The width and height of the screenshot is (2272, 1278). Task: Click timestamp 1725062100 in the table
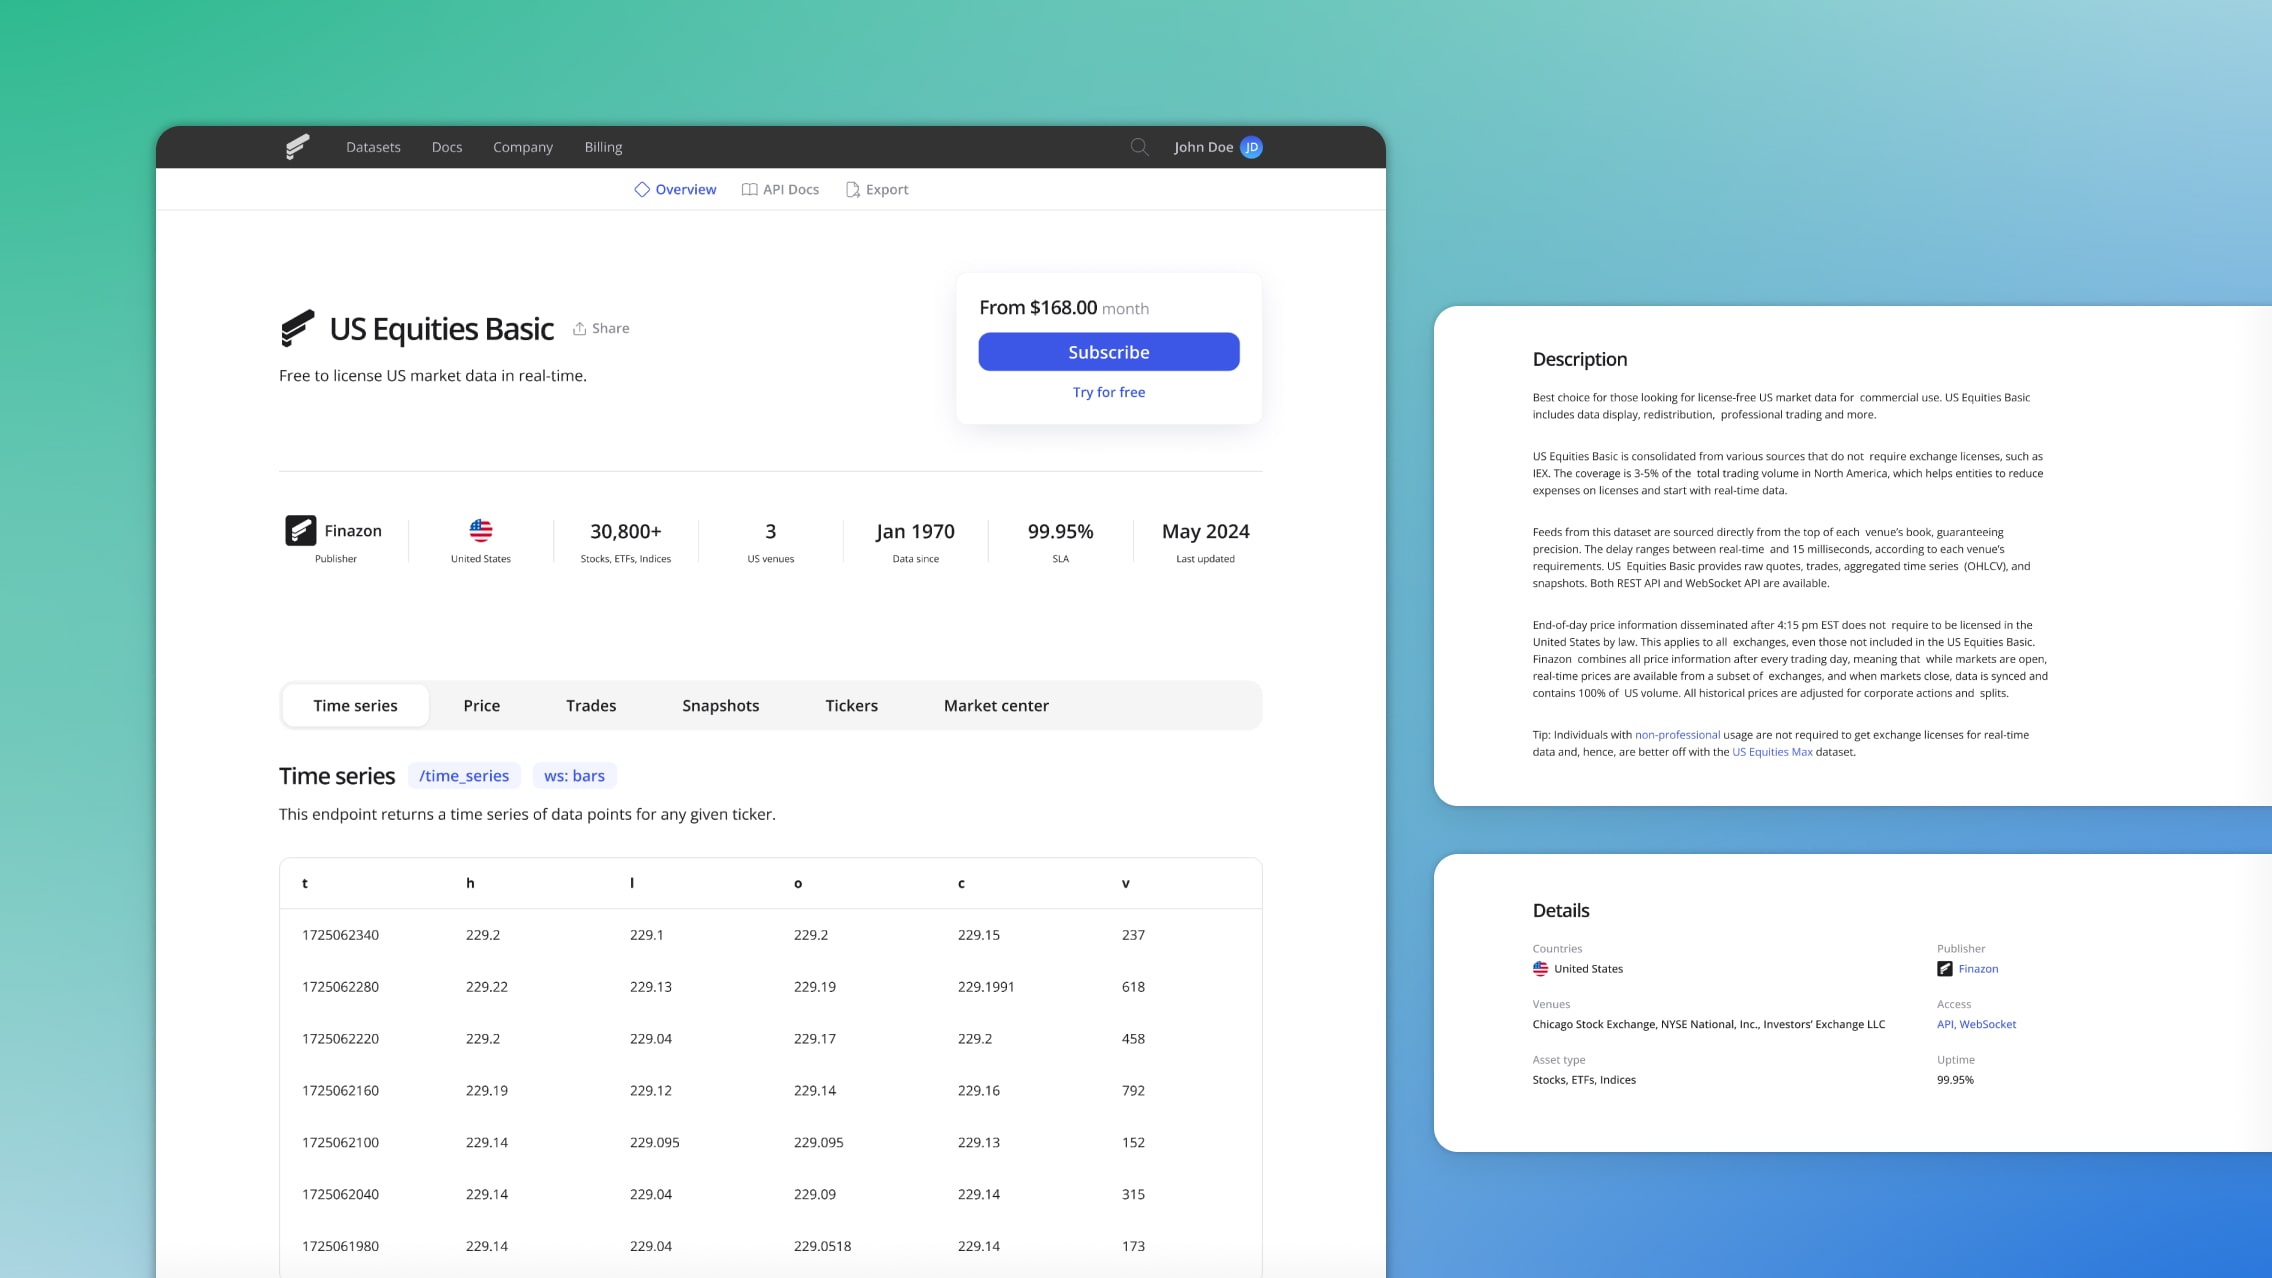click(x=340, y=1142)
